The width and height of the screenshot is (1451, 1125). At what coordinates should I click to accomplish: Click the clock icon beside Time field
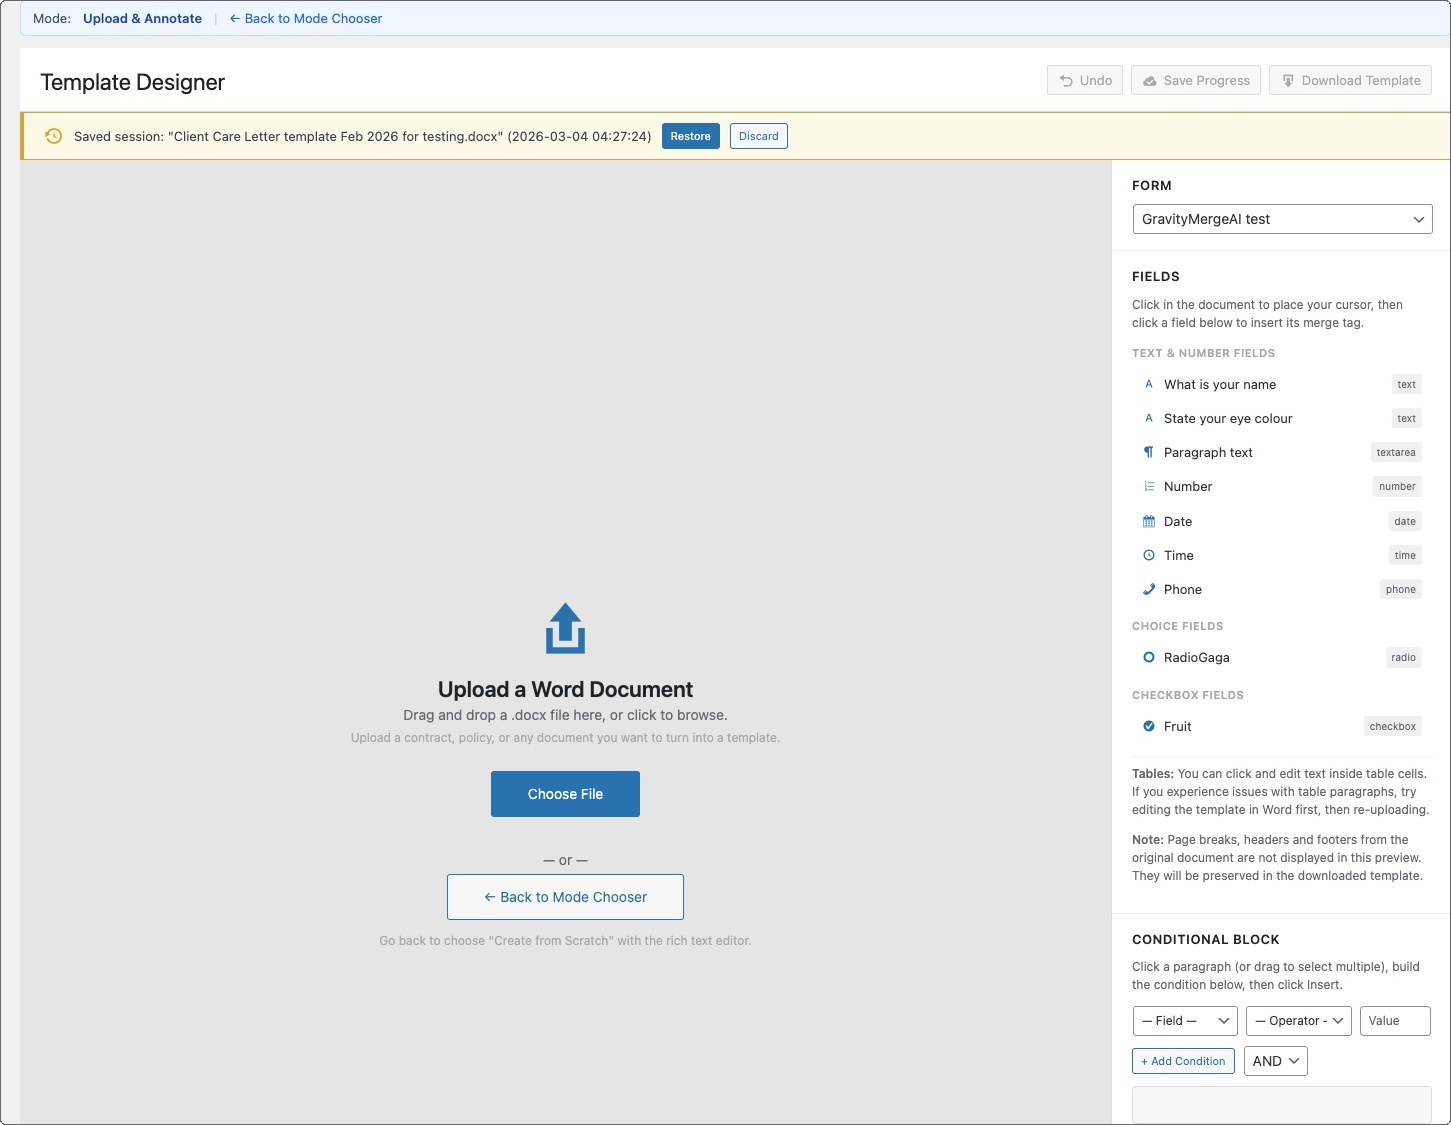click(1149, 555)
